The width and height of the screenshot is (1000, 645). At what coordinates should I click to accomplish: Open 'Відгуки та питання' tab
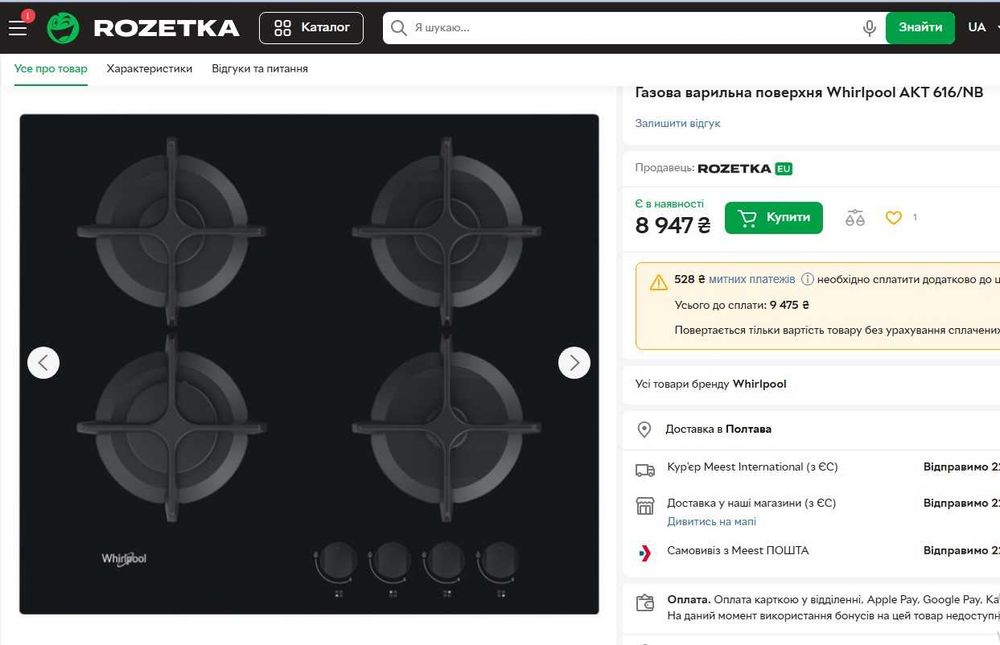click(x=260, y=69)
